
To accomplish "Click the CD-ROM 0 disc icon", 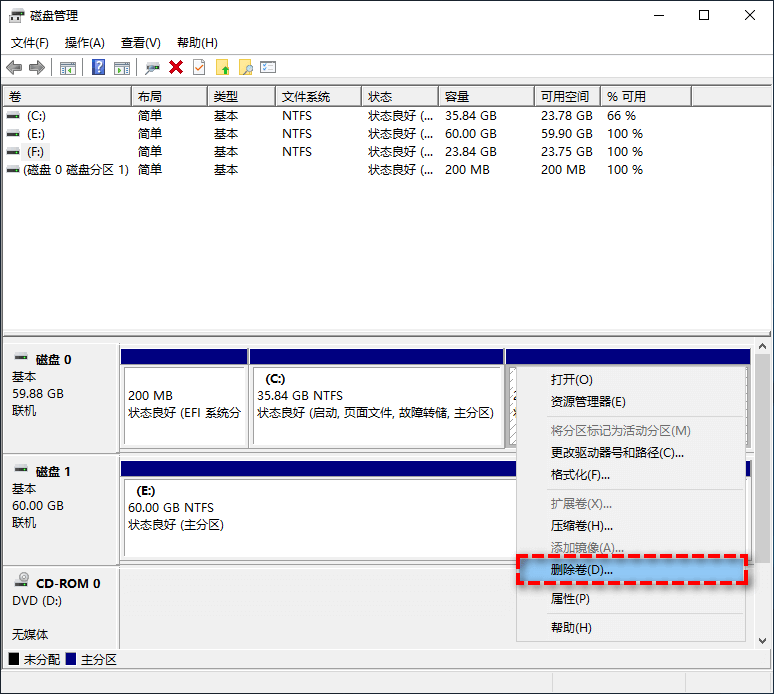I will pos(22,579).
